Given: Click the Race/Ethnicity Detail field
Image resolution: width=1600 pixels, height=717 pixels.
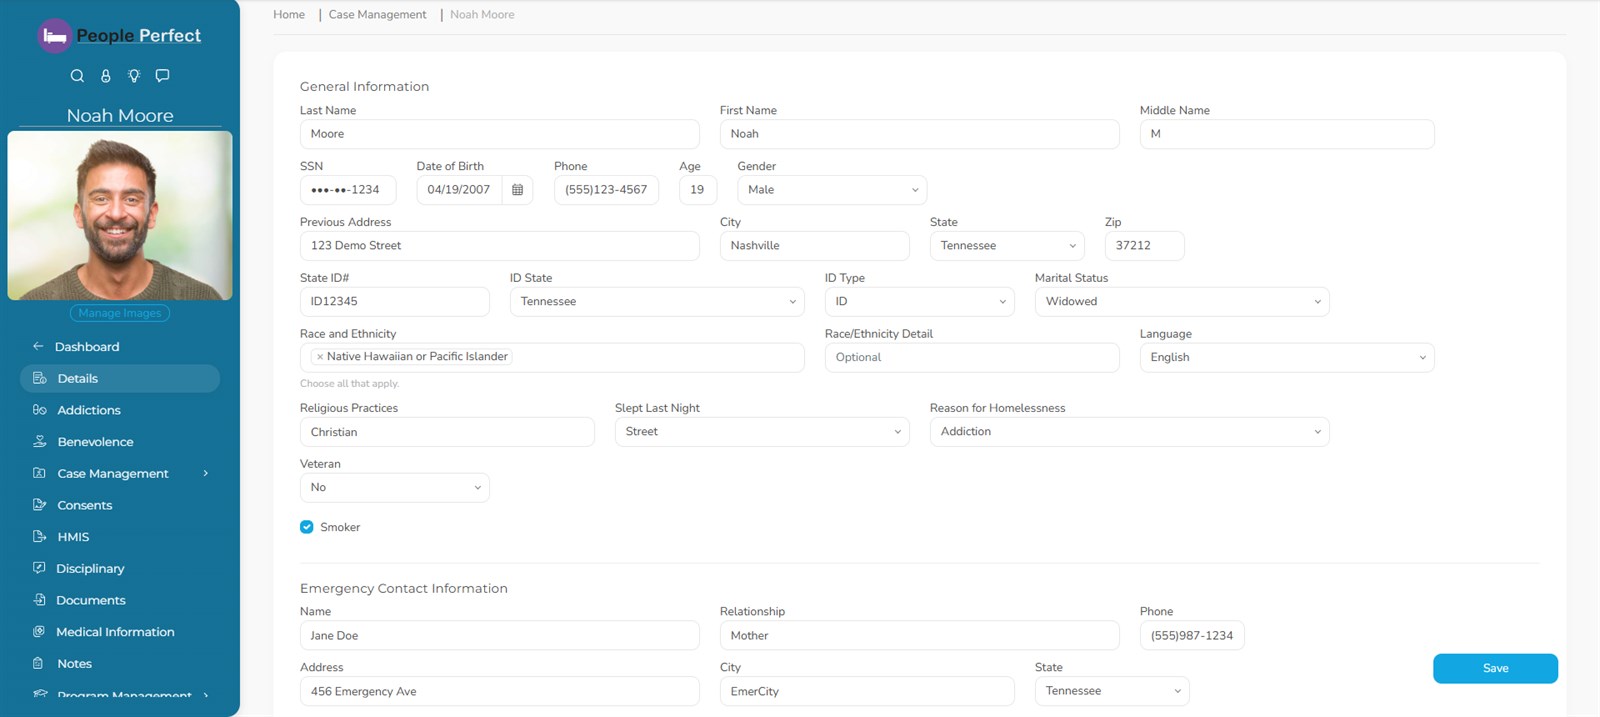Looking at the screenshot, I should coord(972,358).
